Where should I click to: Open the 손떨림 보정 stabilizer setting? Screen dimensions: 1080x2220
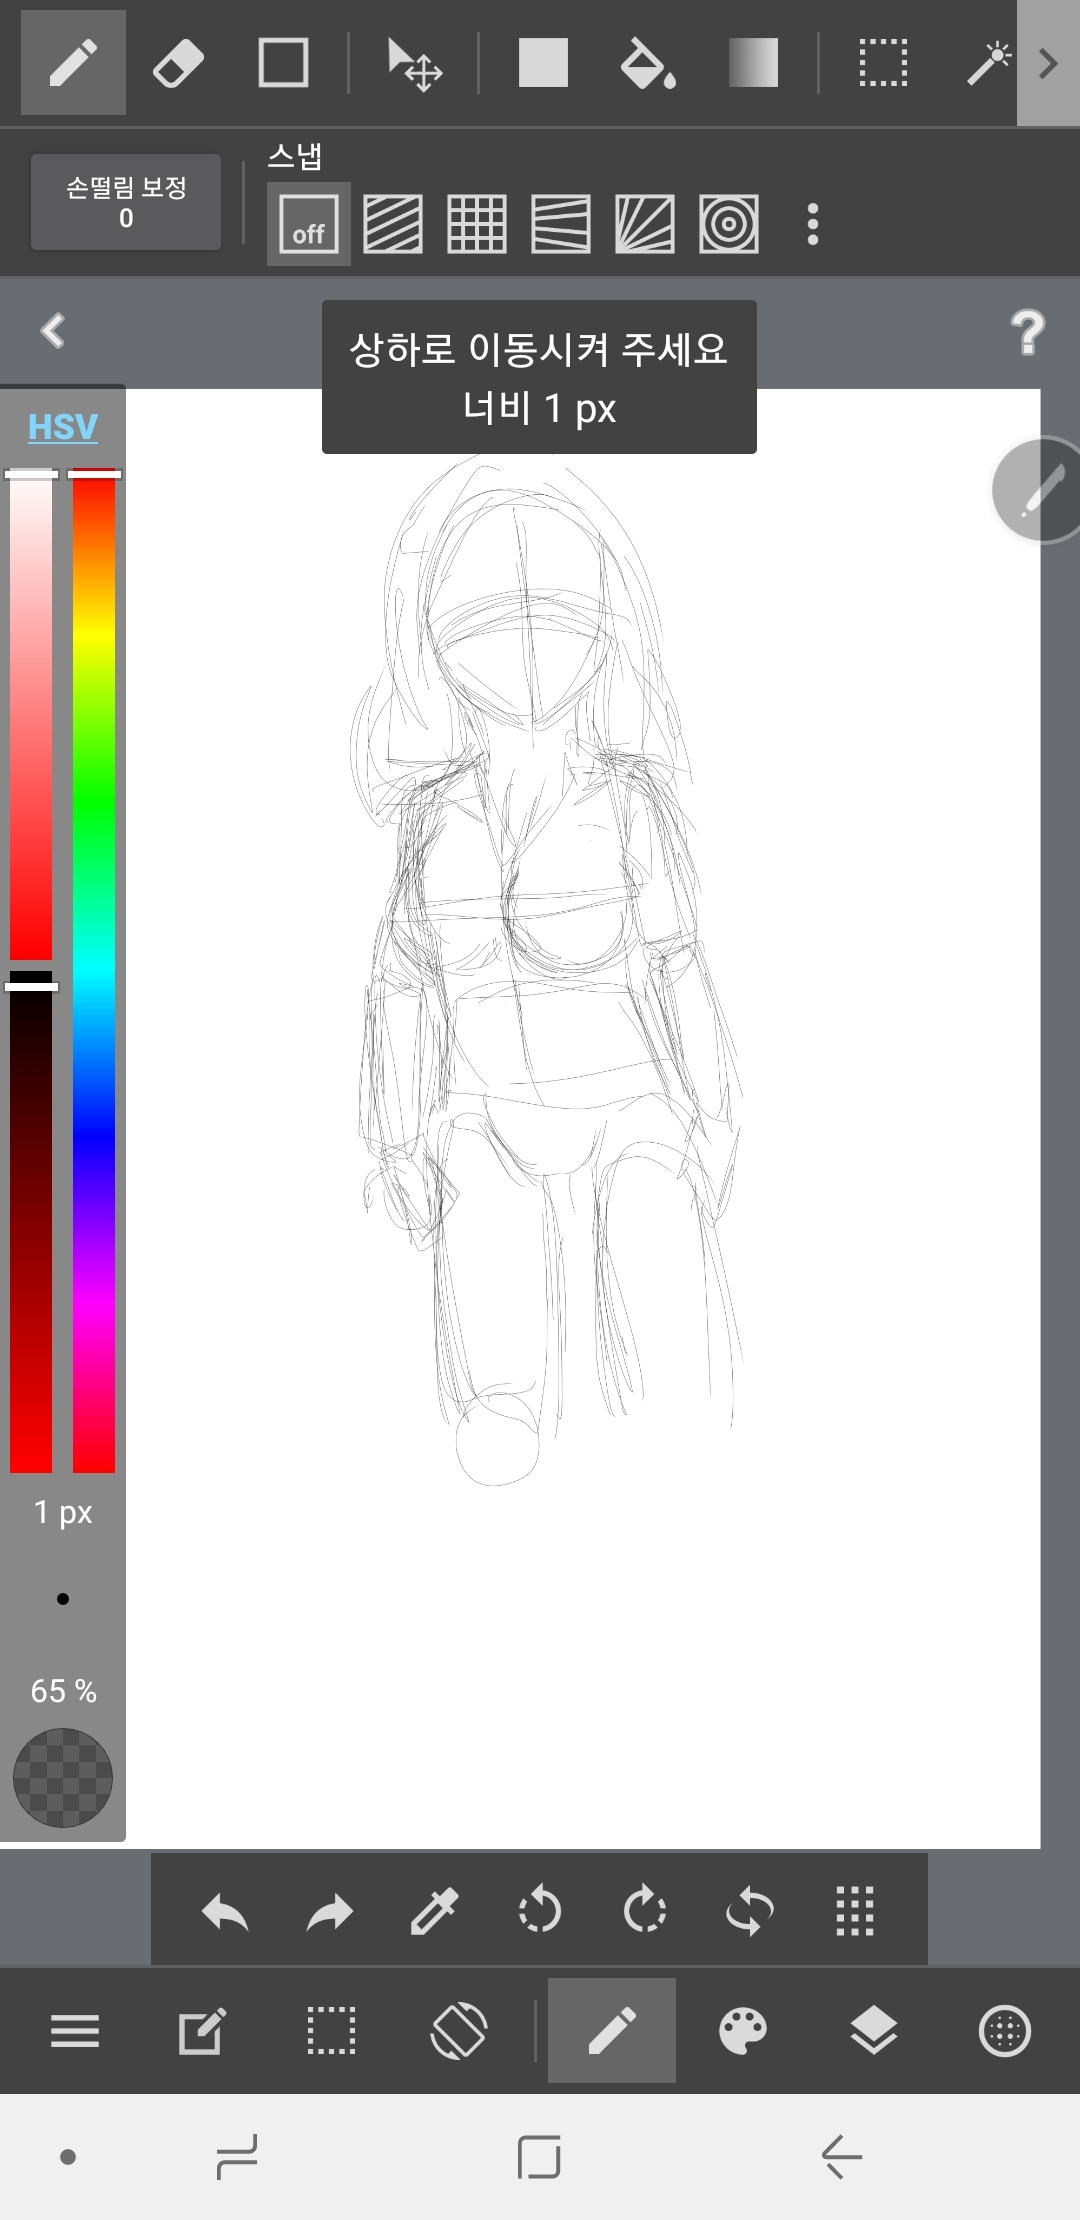pyautogui.click(x=126, y=202)
